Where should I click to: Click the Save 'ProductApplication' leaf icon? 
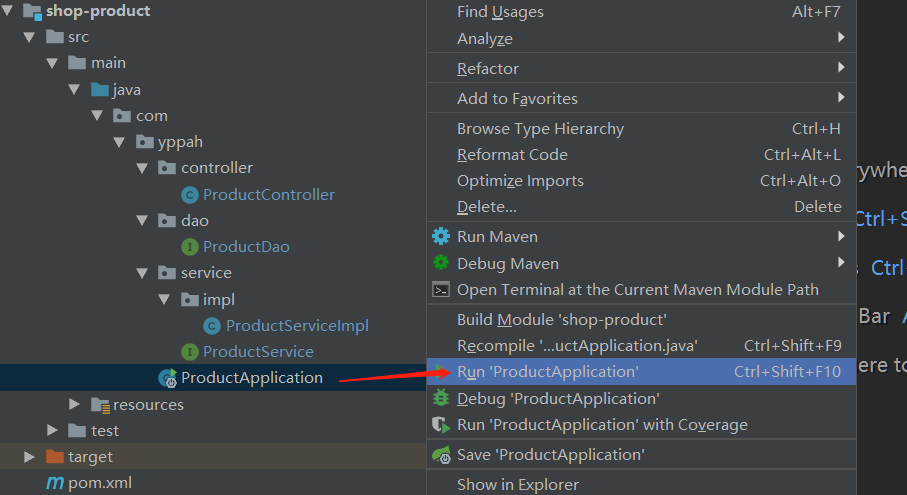tap(441, 455)
